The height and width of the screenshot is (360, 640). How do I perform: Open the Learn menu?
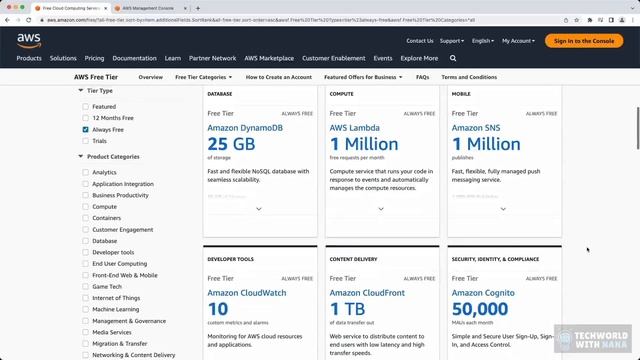click(x=173, y=58)
